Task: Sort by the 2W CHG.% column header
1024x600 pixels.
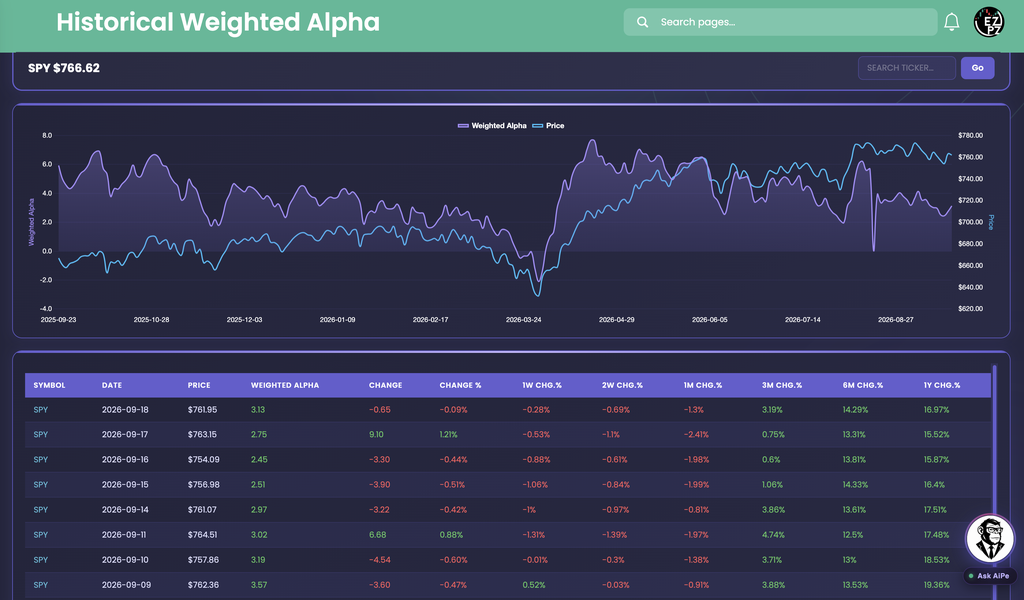Action: click(622, 385)
